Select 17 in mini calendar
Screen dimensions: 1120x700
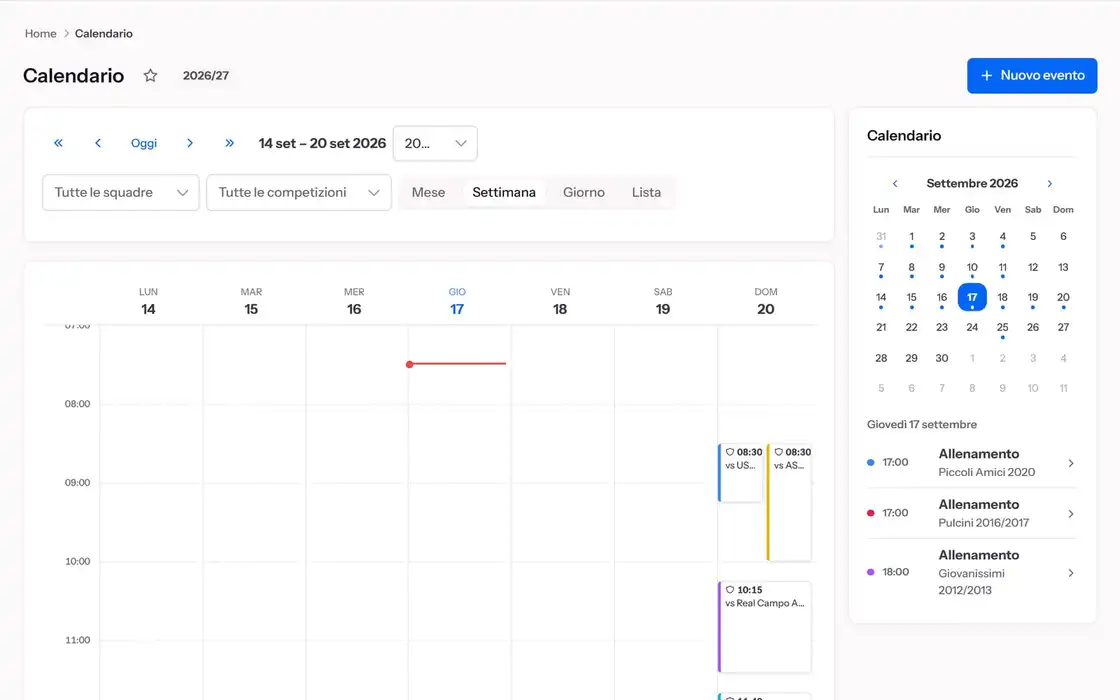pyautogui.click(x=972, y=297)
